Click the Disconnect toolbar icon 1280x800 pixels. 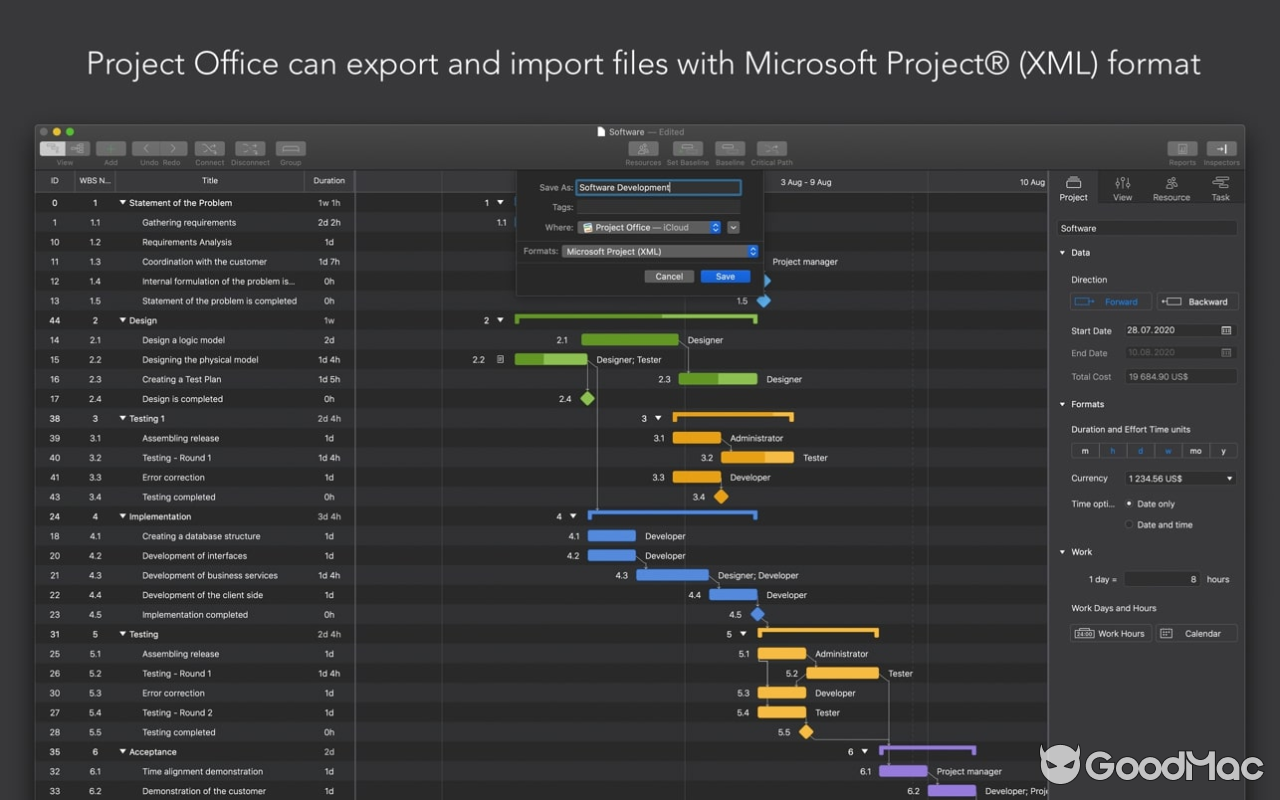tap(250, 148)
